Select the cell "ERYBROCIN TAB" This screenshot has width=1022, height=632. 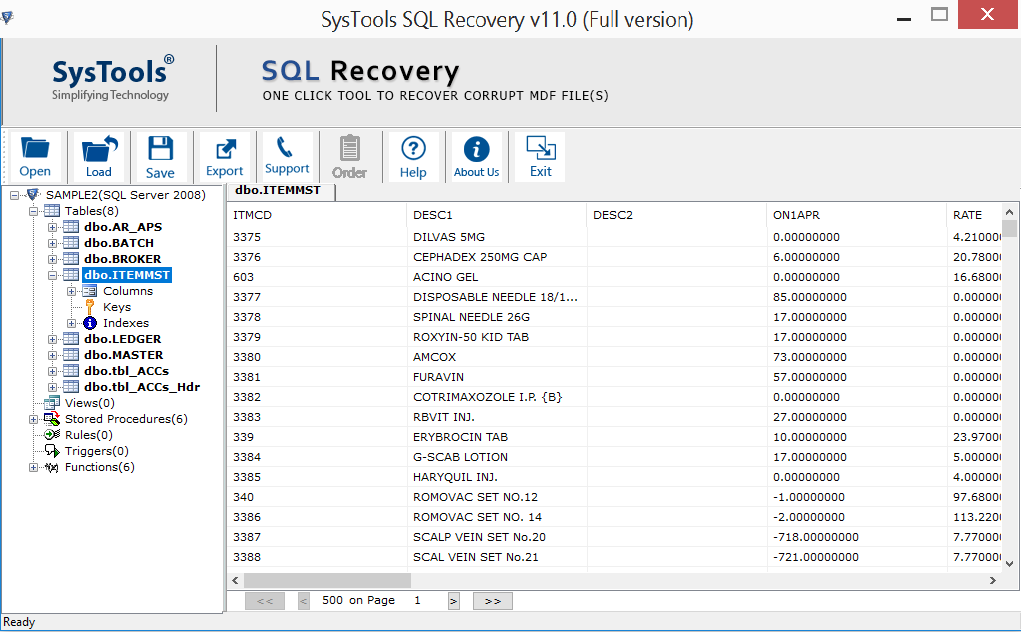[497, 437]
